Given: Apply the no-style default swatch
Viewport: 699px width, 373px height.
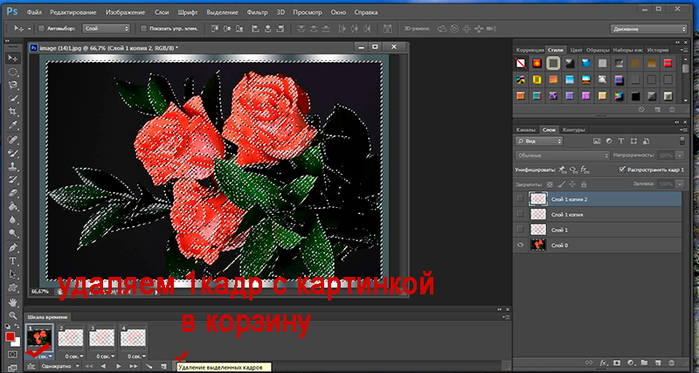Looking at the screenshot, I should 520,63.
